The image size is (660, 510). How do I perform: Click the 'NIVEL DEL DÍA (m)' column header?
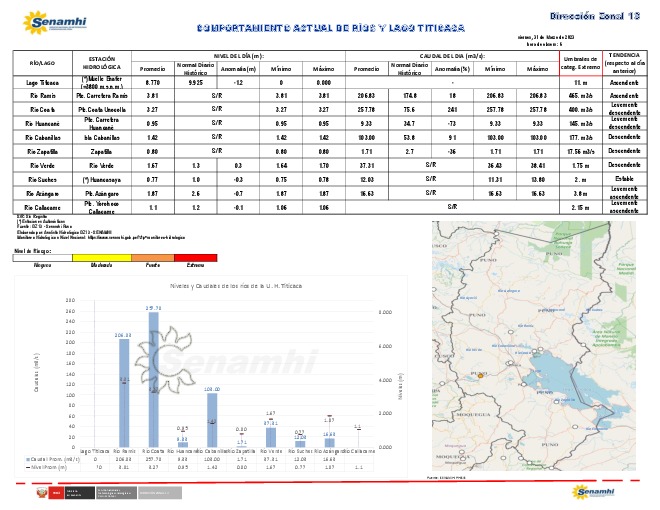pos(239,56)
